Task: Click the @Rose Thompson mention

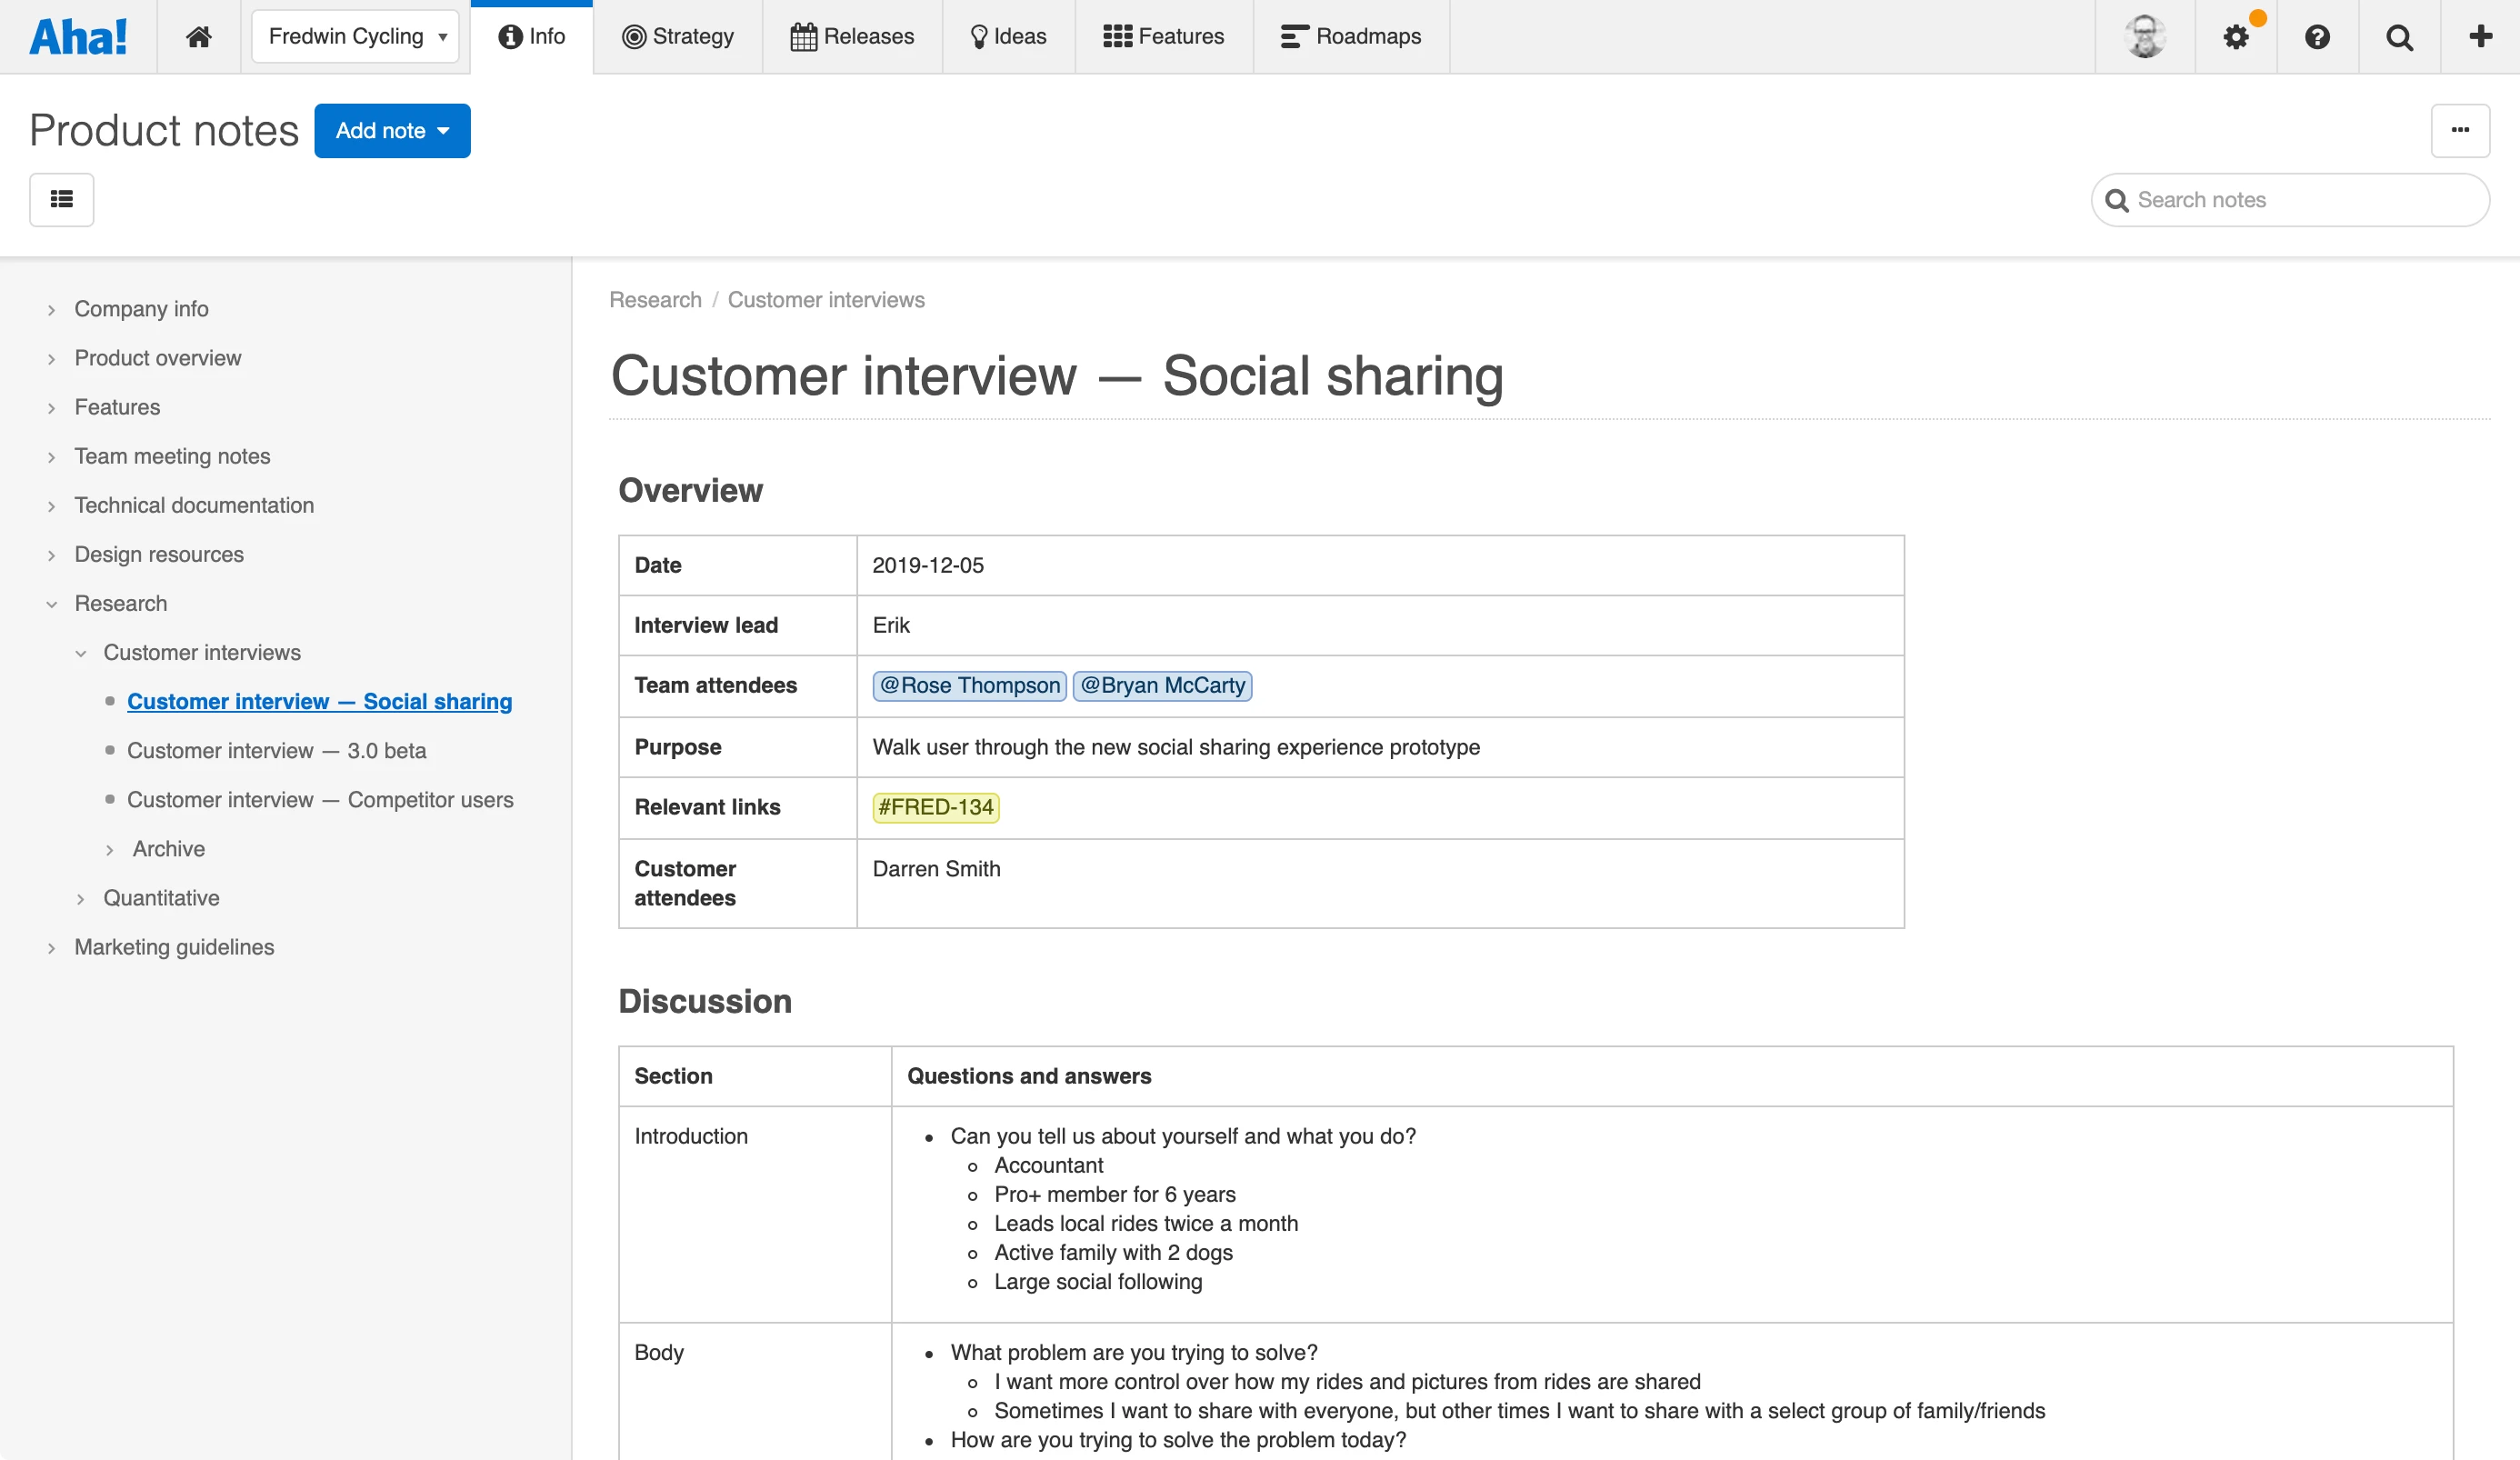Action: 969,686
